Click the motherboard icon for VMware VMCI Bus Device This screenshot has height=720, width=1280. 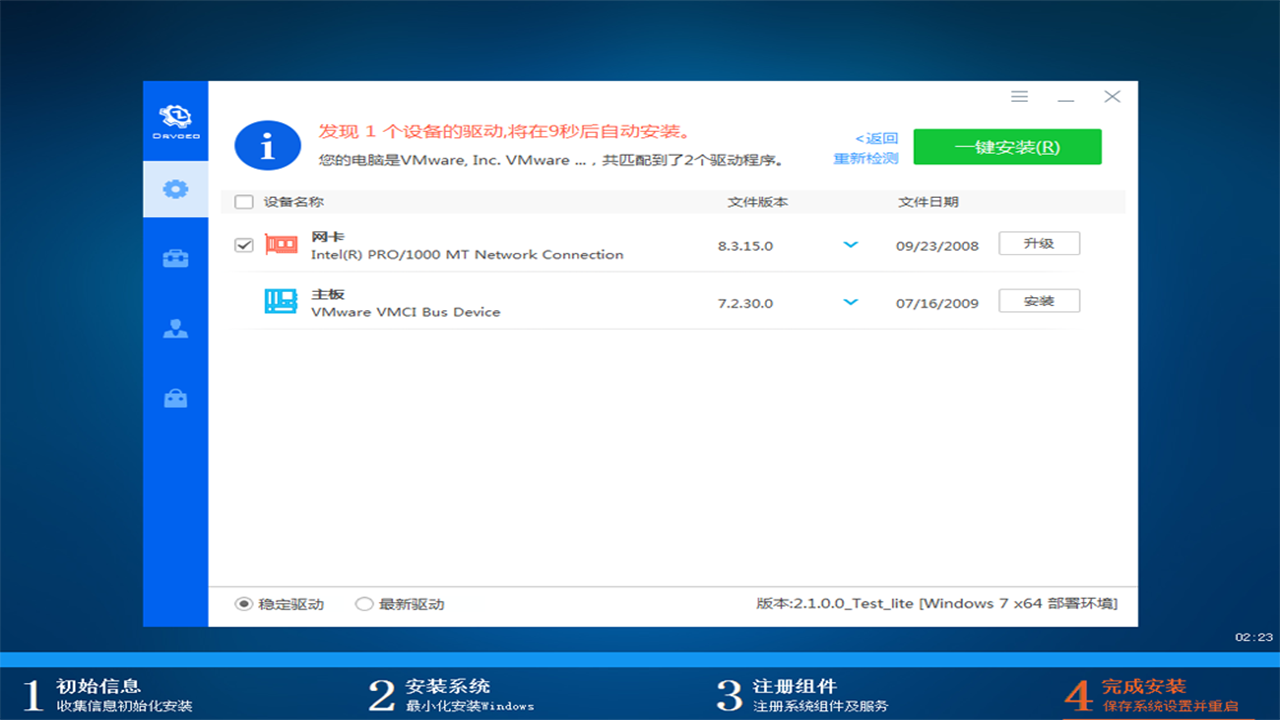click(280, 301)
